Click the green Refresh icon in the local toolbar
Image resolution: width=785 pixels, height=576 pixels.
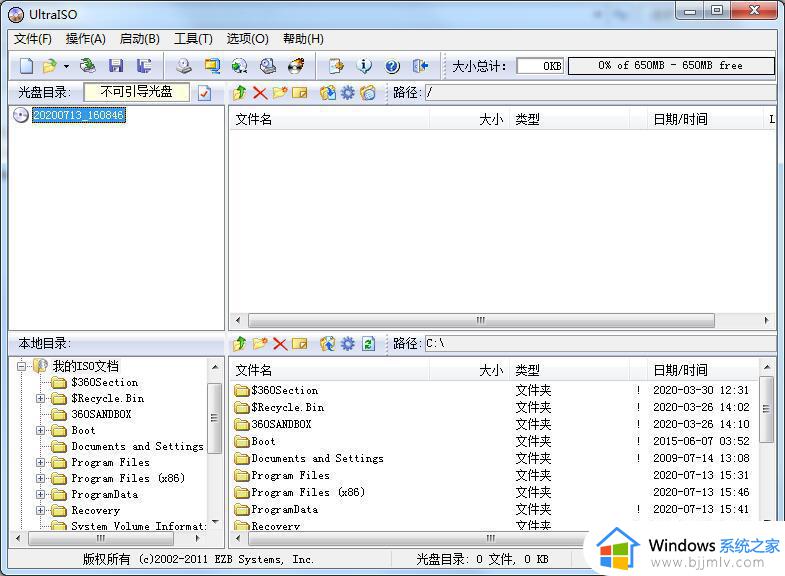click(x=368, y=344)
